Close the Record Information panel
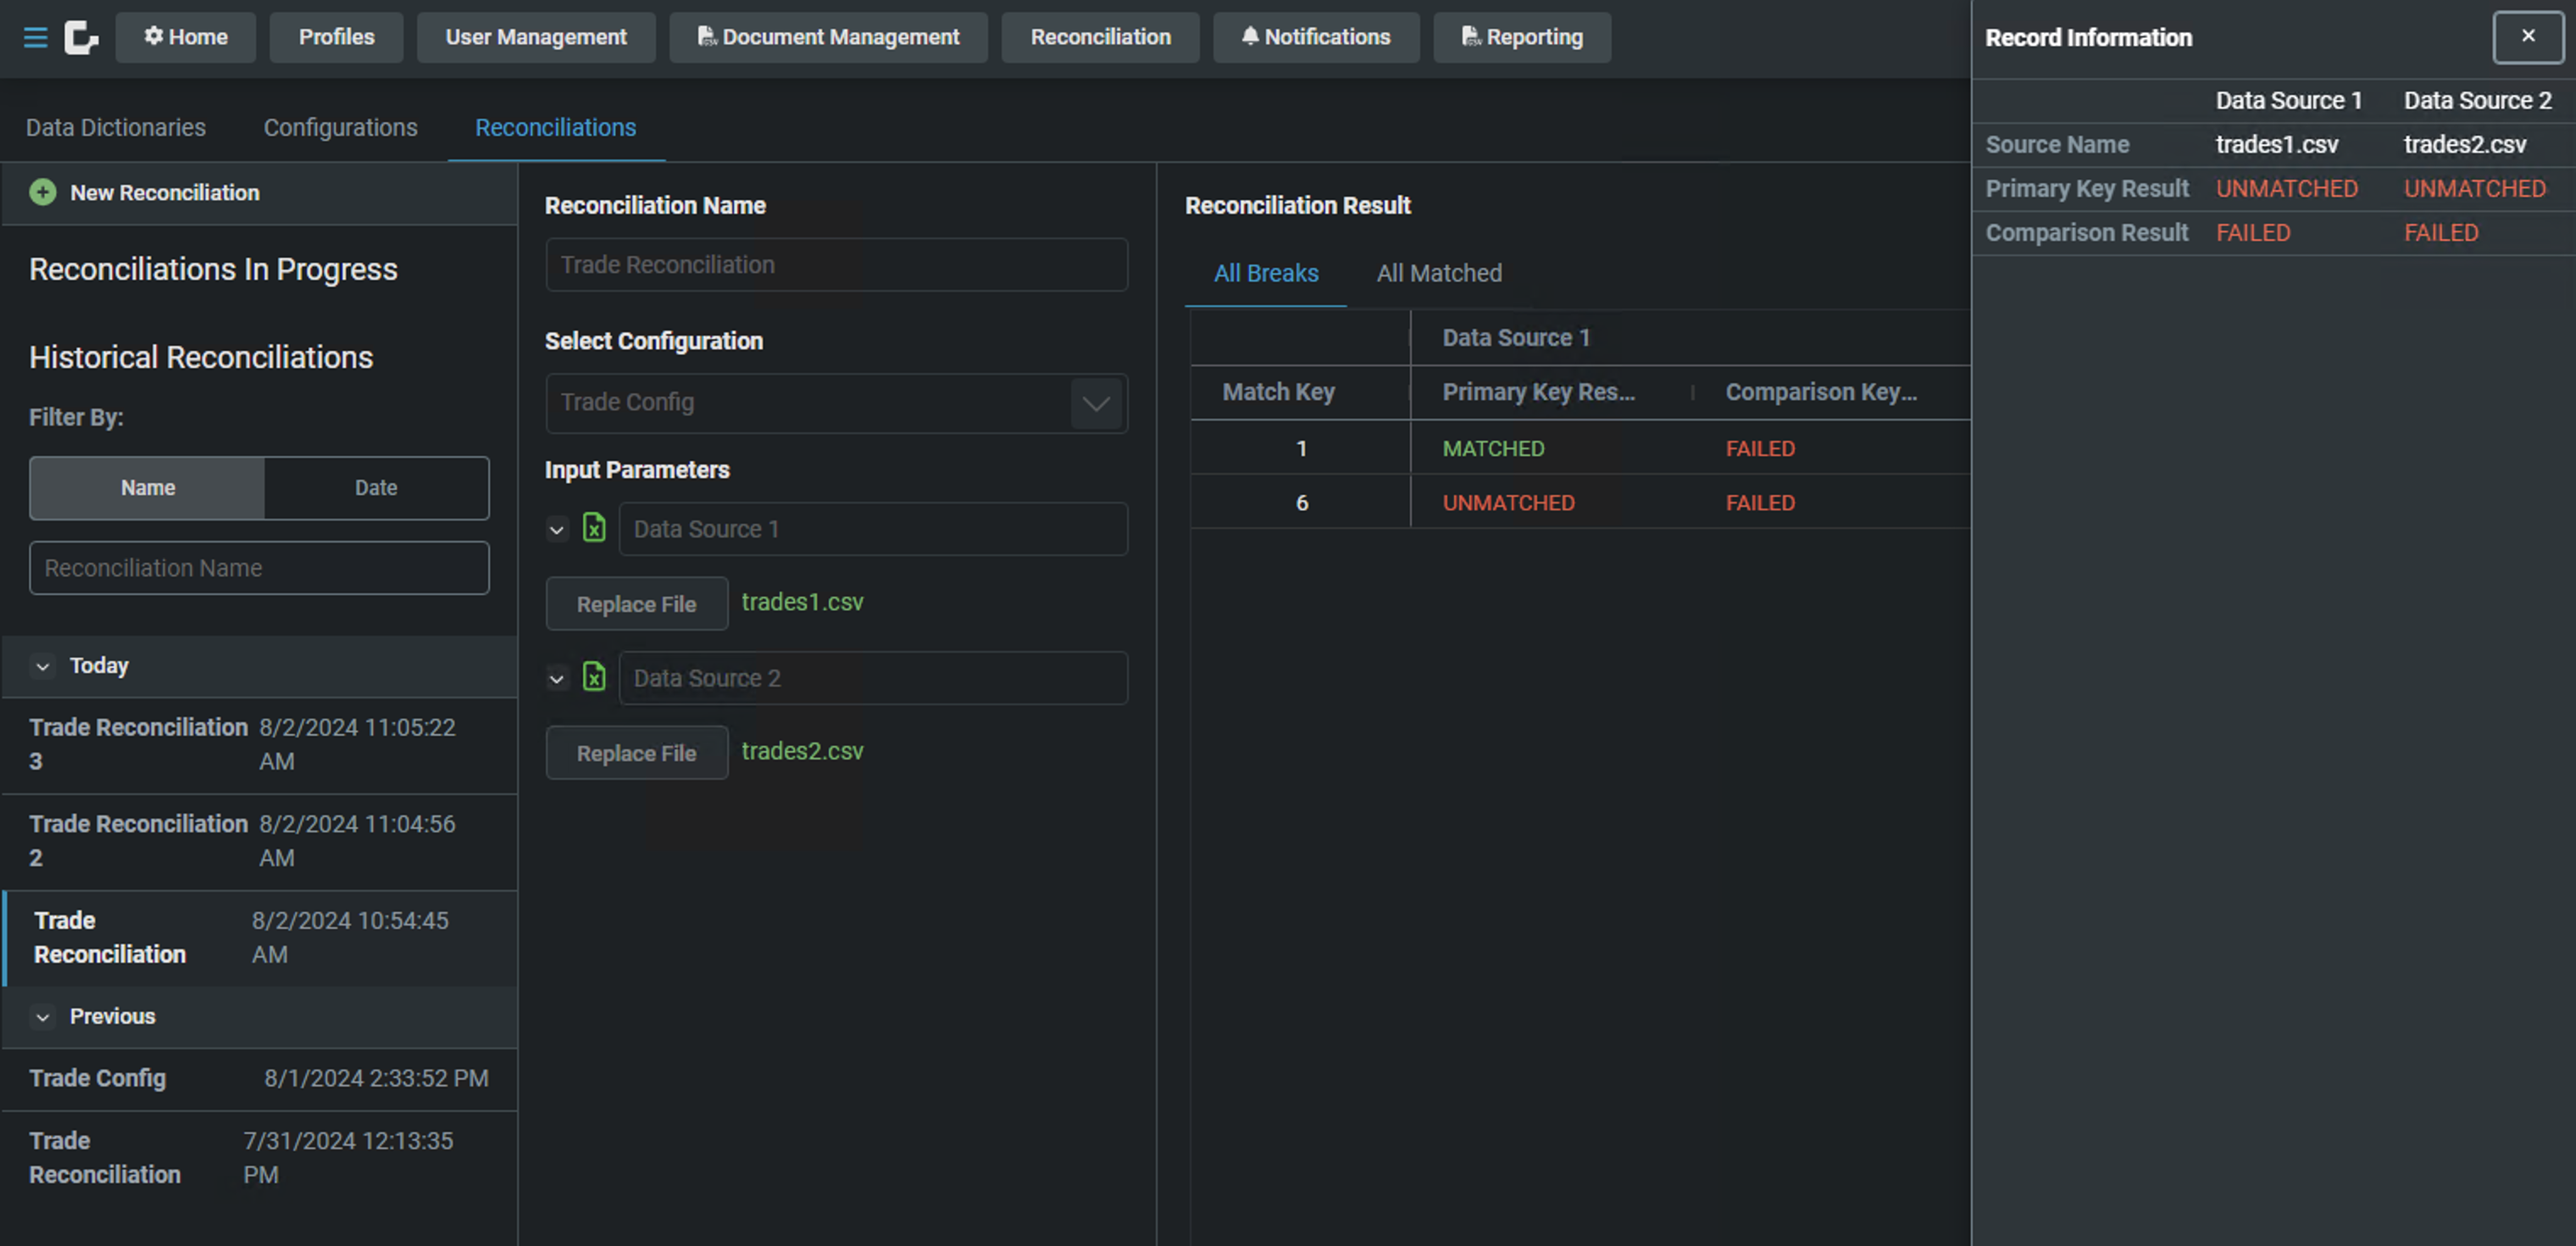This screenshot has width=2576, height=1246. coord(2527,37)
